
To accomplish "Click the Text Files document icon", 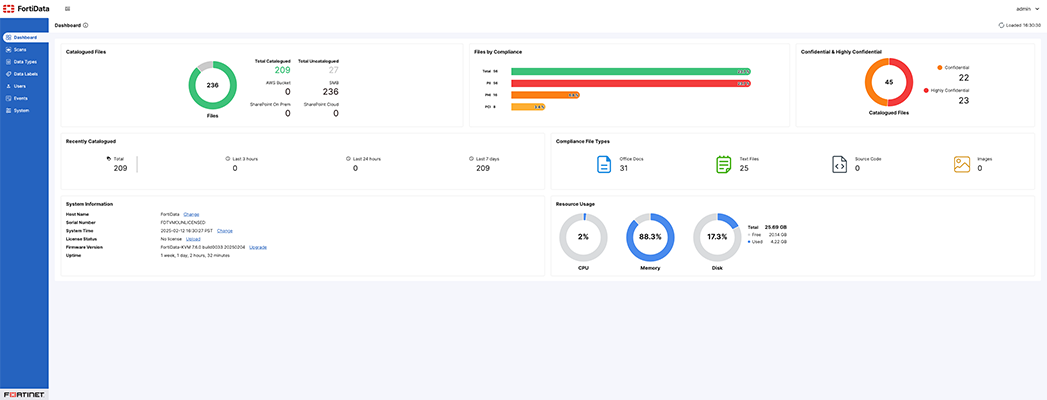I will click(723, 164).
